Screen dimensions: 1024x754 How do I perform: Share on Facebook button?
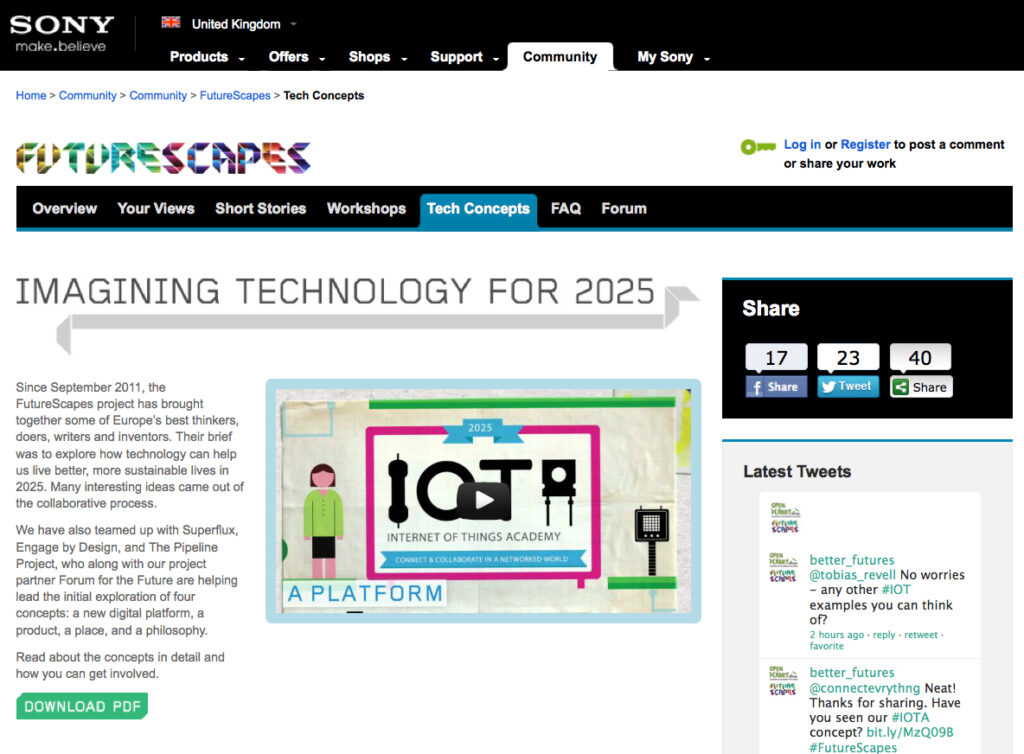pos(776,386)
